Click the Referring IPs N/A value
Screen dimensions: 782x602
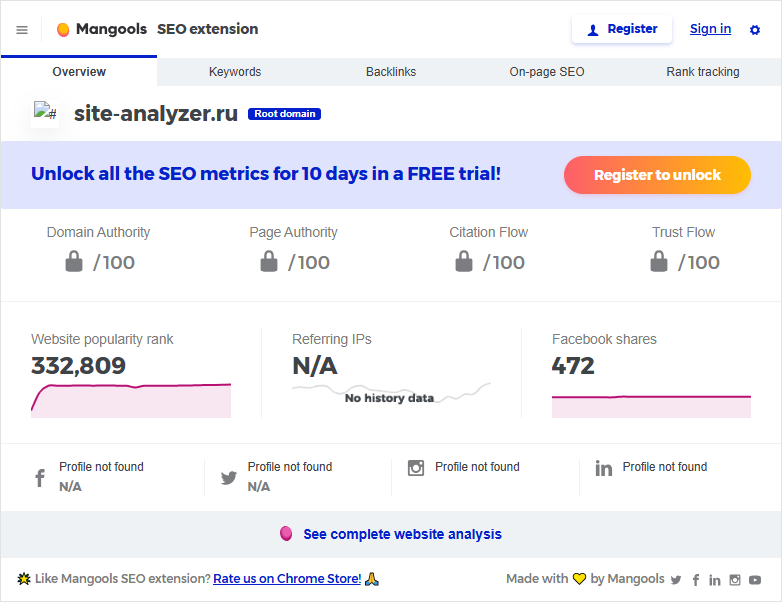(315, 366)
